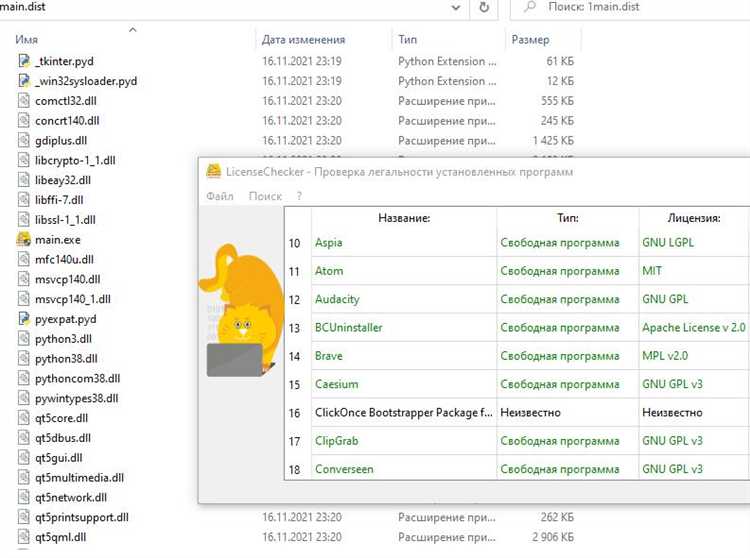Select the BCUninstaller program name
Image resolution: width=750 pixels, height=558 pixels.
pyautogui.click(x=349, y=328)
